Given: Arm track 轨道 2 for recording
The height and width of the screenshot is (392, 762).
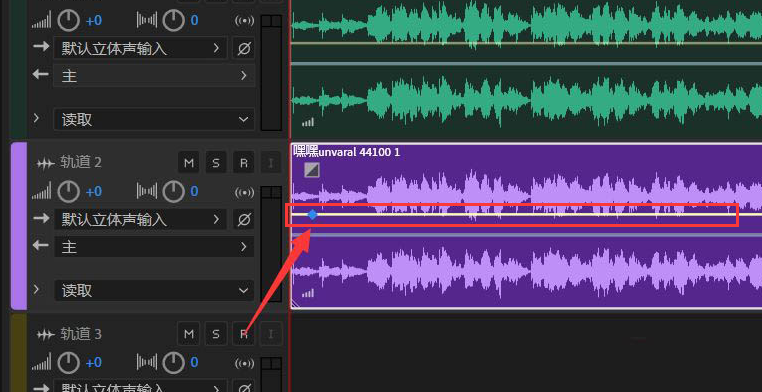Looking at the screenshot, I should click(x=243, y=163).
